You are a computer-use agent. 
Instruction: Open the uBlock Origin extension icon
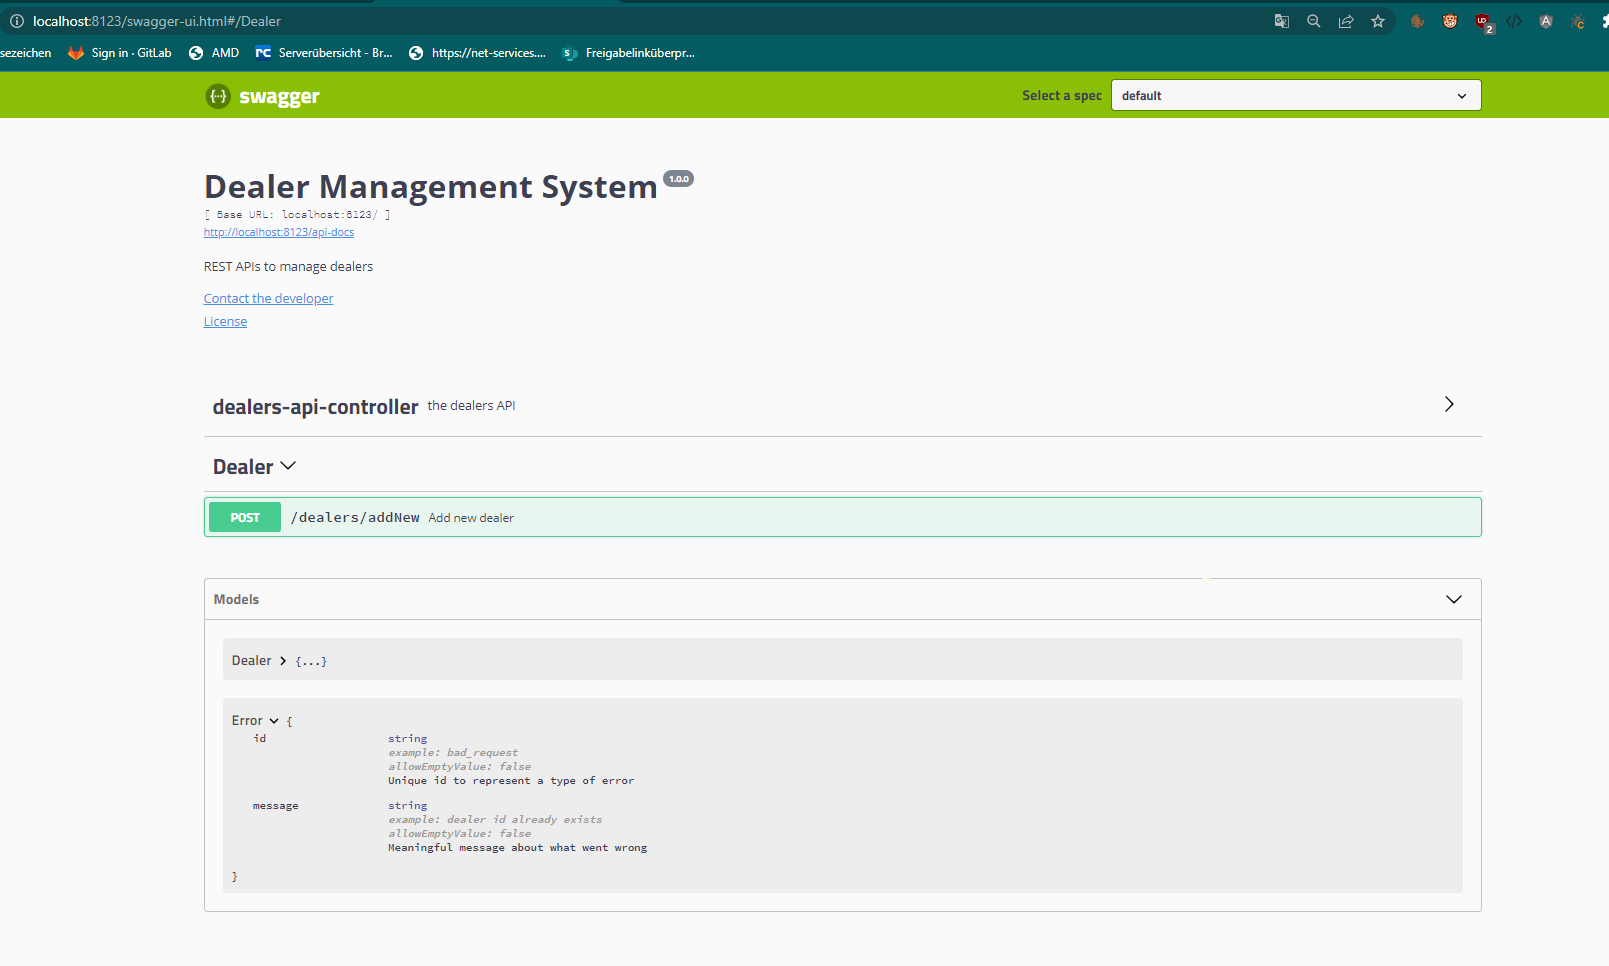click(1483, 22)
